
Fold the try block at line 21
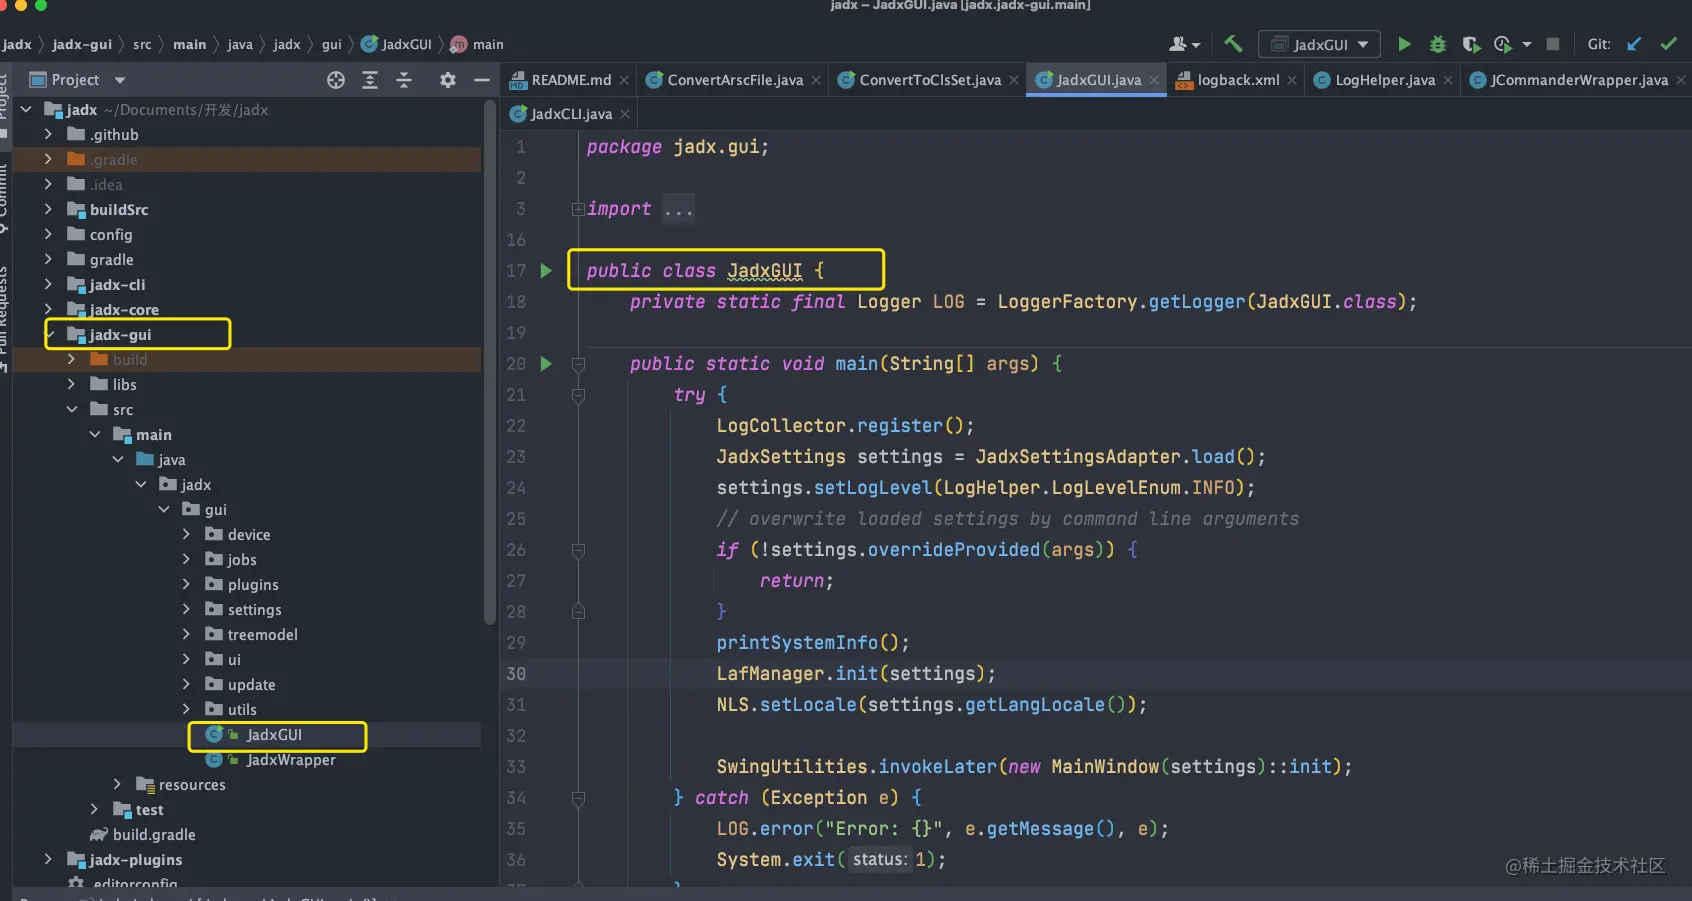[x=578, y=396]
